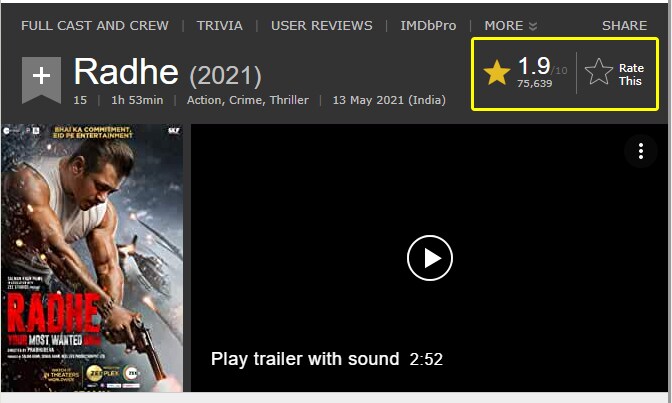Click the Action genre link
The image size is (672, 403).
click(x=204, y=100)
